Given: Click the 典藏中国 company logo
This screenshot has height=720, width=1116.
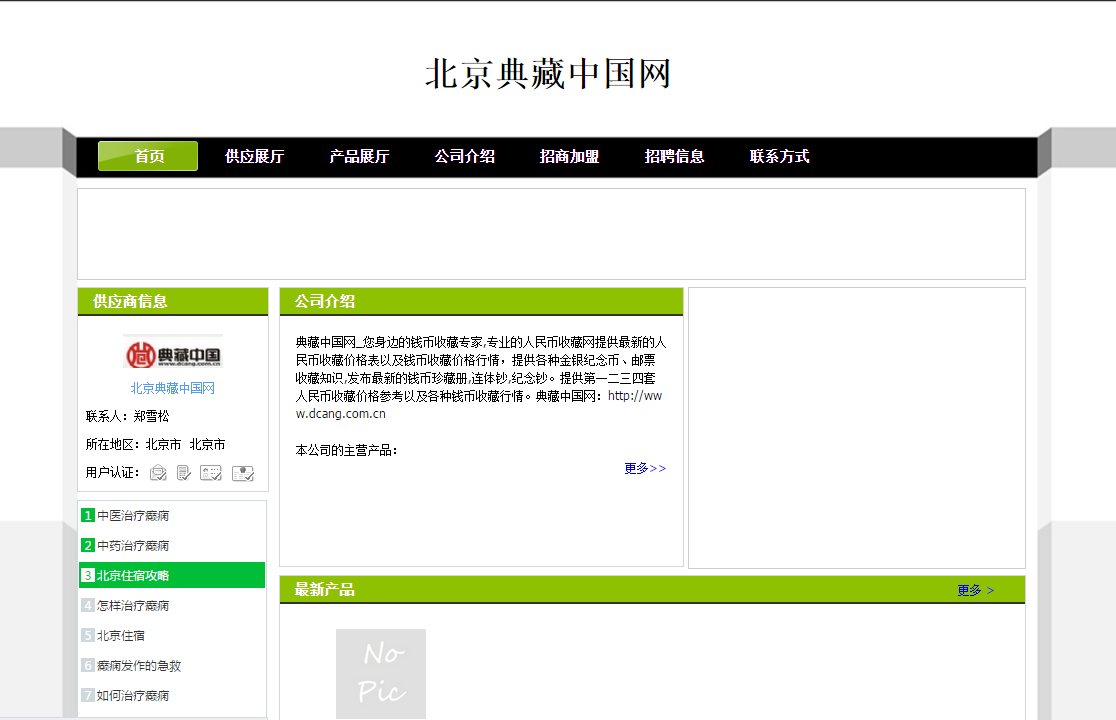Looking at the screenshot, I should click(173, 352).
